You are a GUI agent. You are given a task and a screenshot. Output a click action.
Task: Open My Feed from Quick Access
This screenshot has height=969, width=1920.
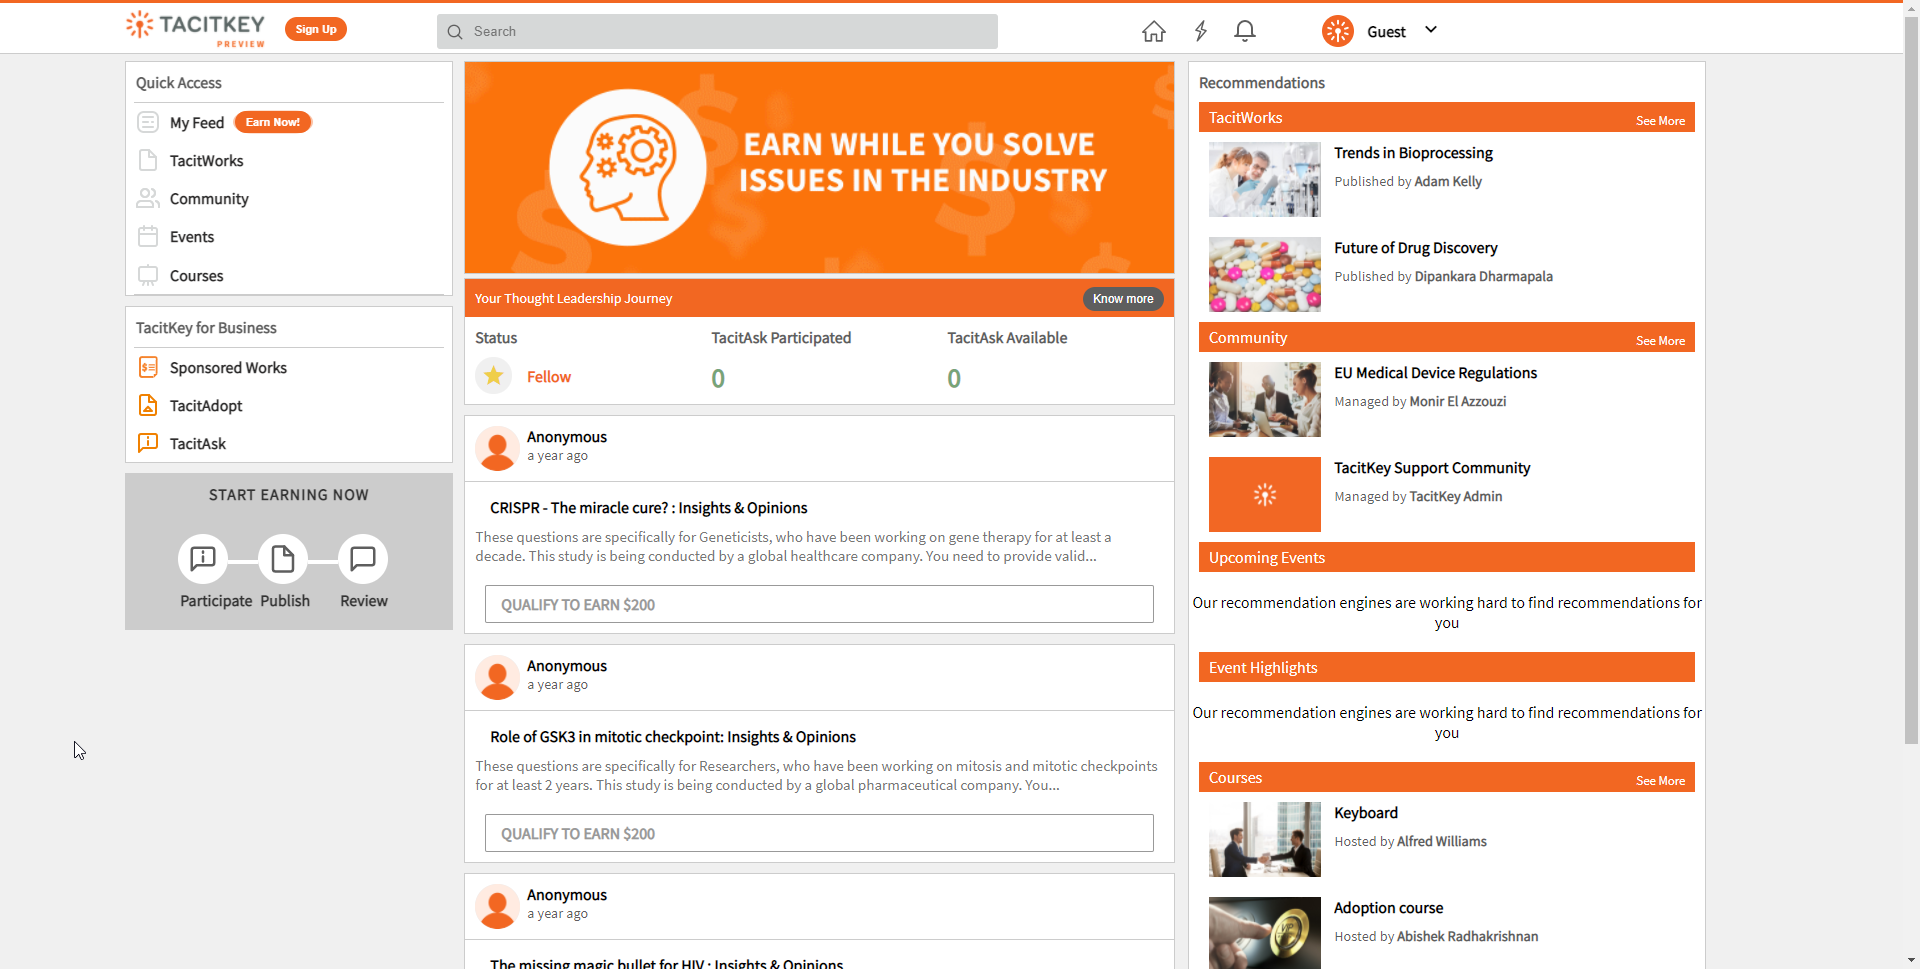pos(197,123)
